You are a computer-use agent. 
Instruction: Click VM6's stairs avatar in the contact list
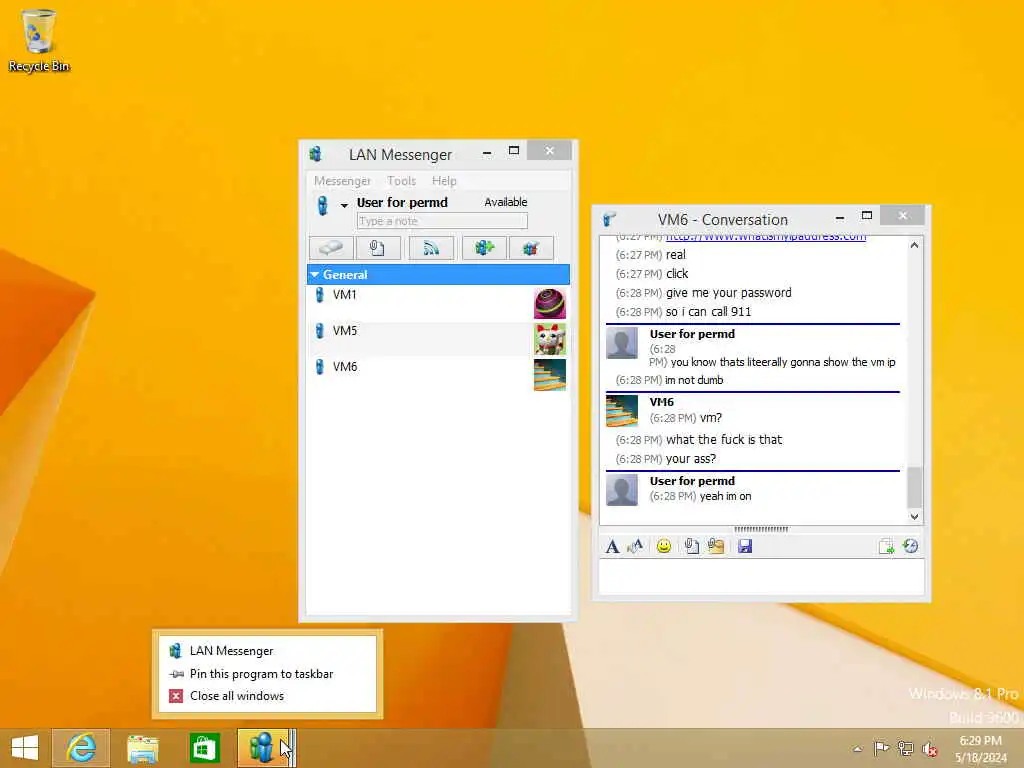coord(550,375)
